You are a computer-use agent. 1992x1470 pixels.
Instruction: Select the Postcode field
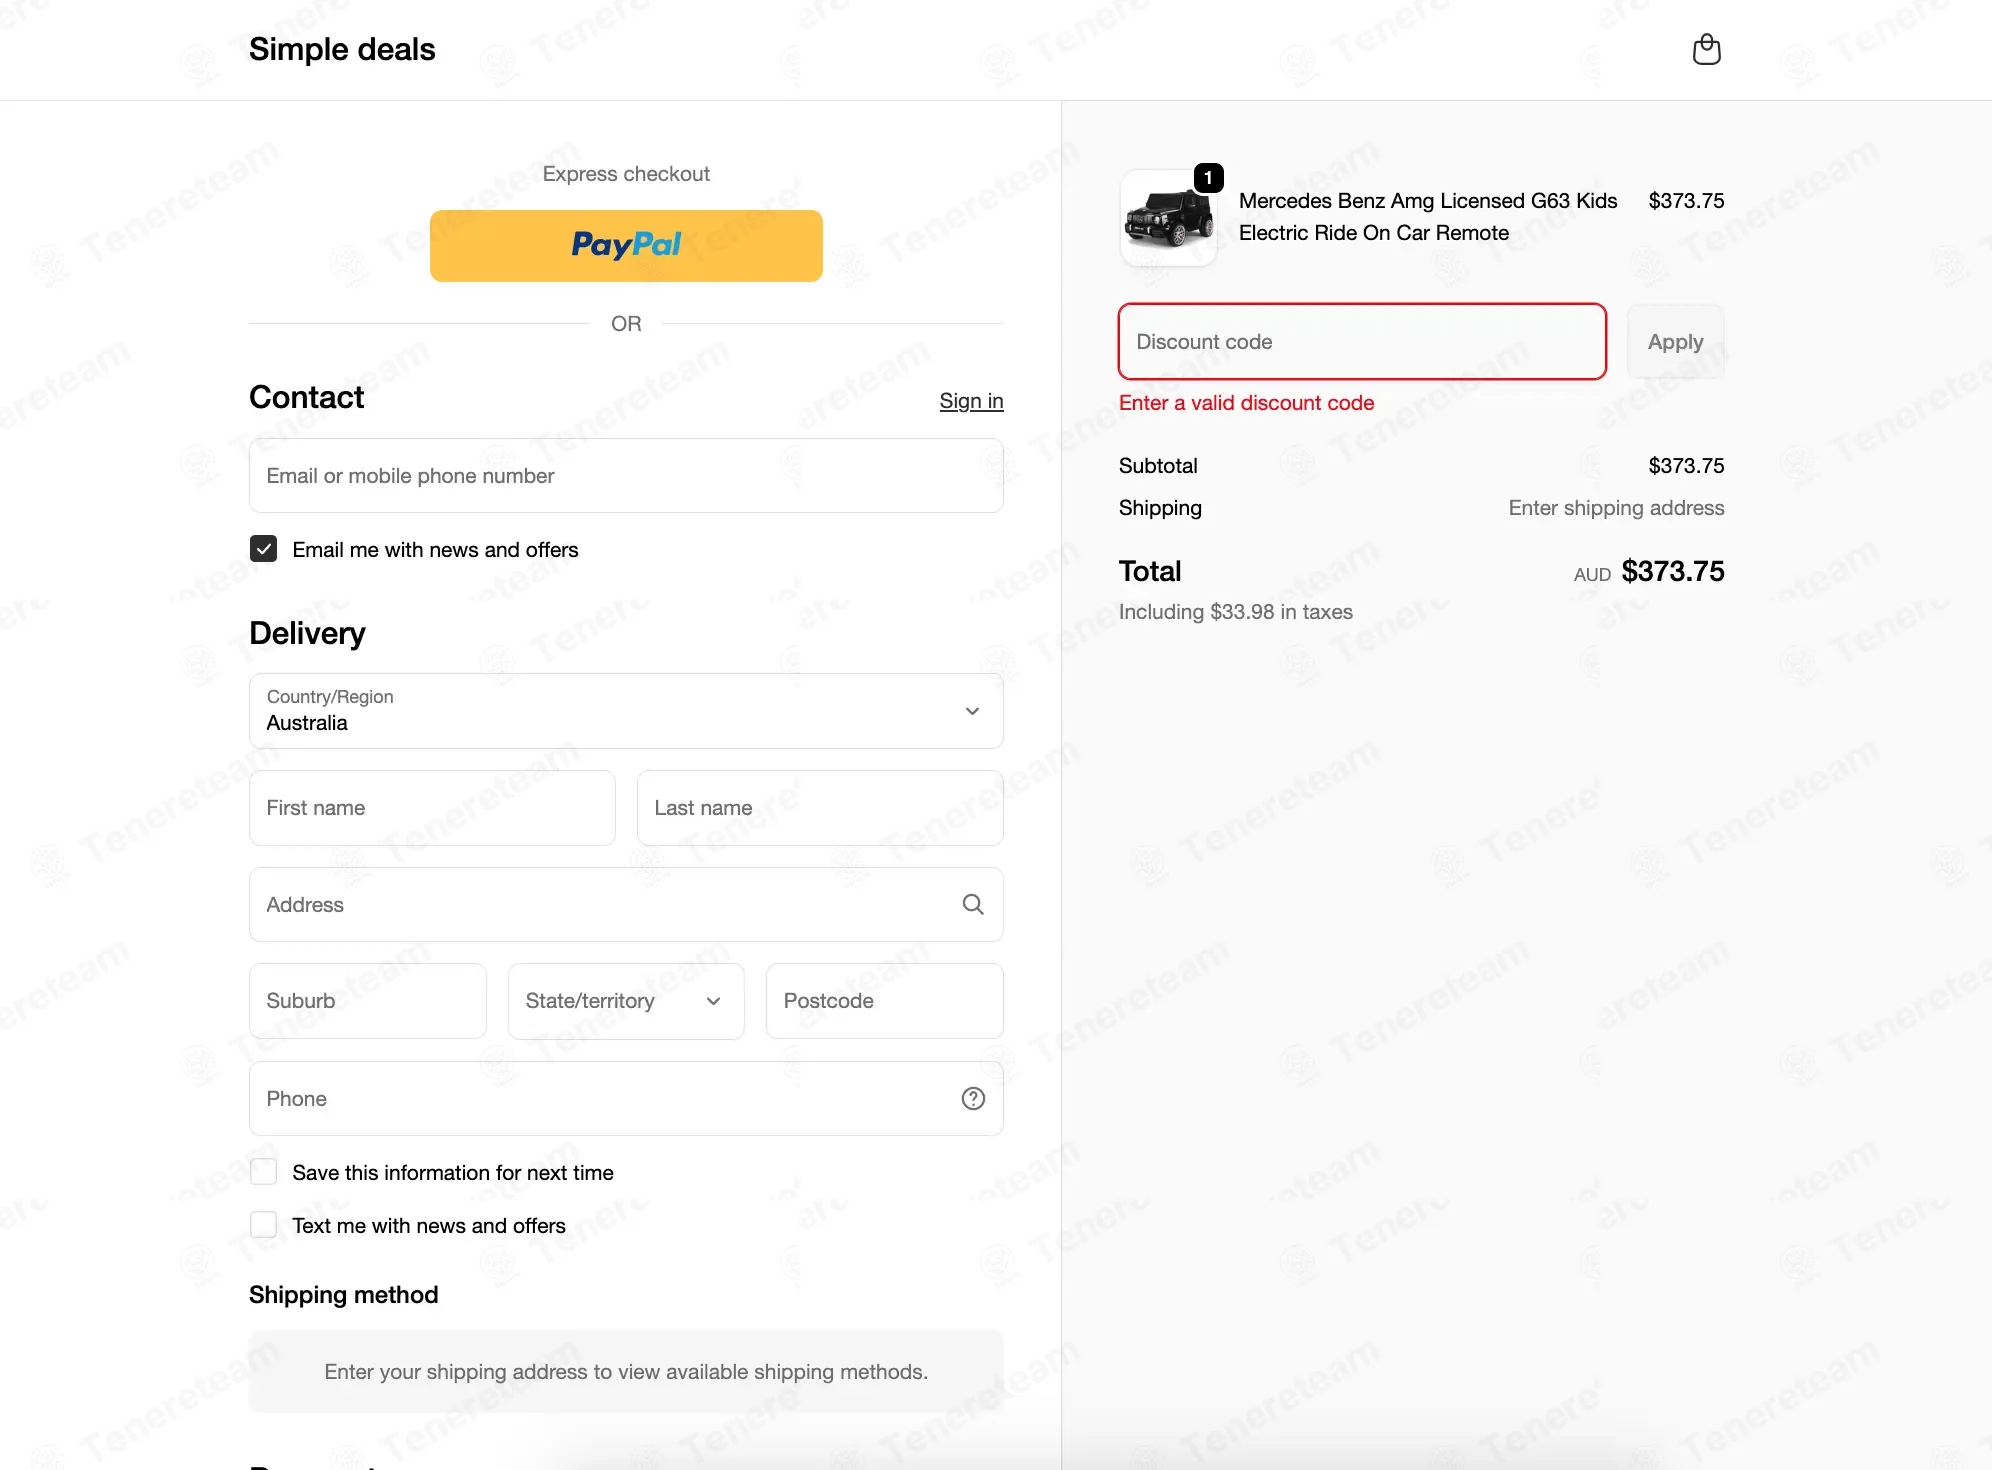(885, 1001)
